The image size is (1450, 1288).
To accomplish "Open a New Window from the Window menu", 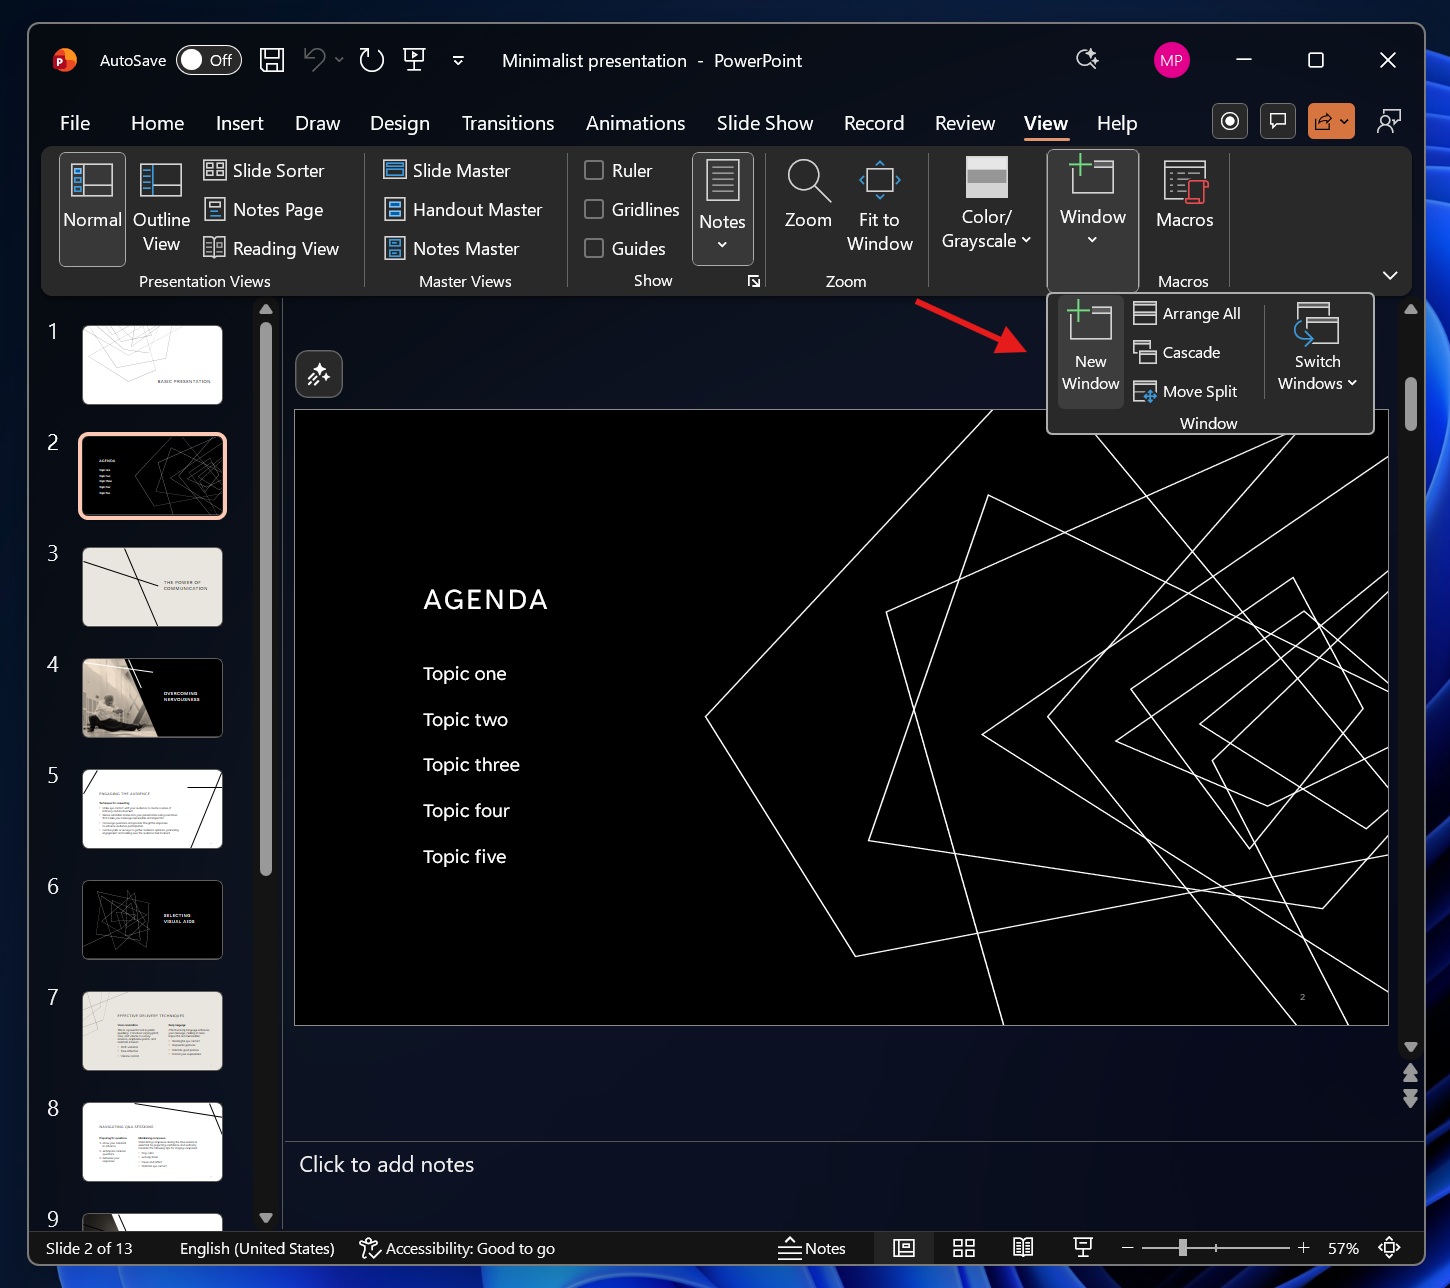I will (1089, 345).
